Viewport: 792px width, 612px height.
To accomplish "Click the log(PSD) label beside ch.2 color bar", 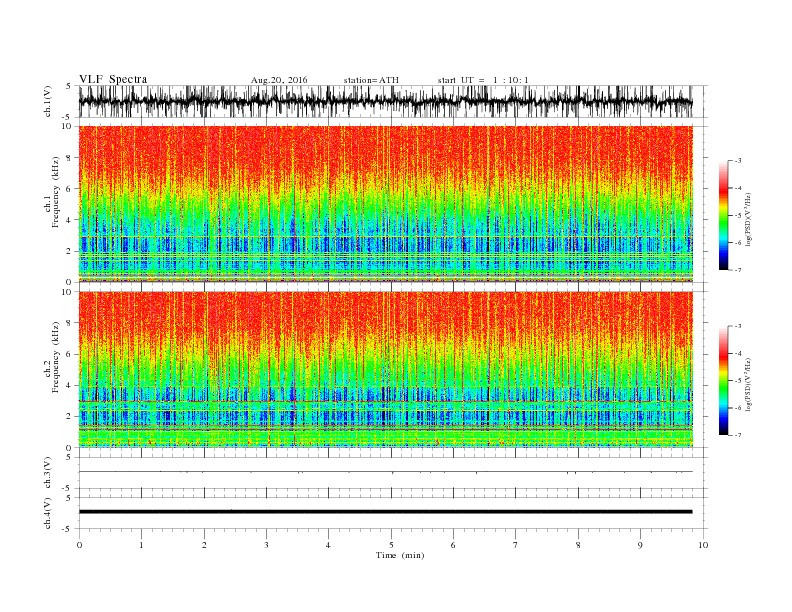I will [748, 384].
